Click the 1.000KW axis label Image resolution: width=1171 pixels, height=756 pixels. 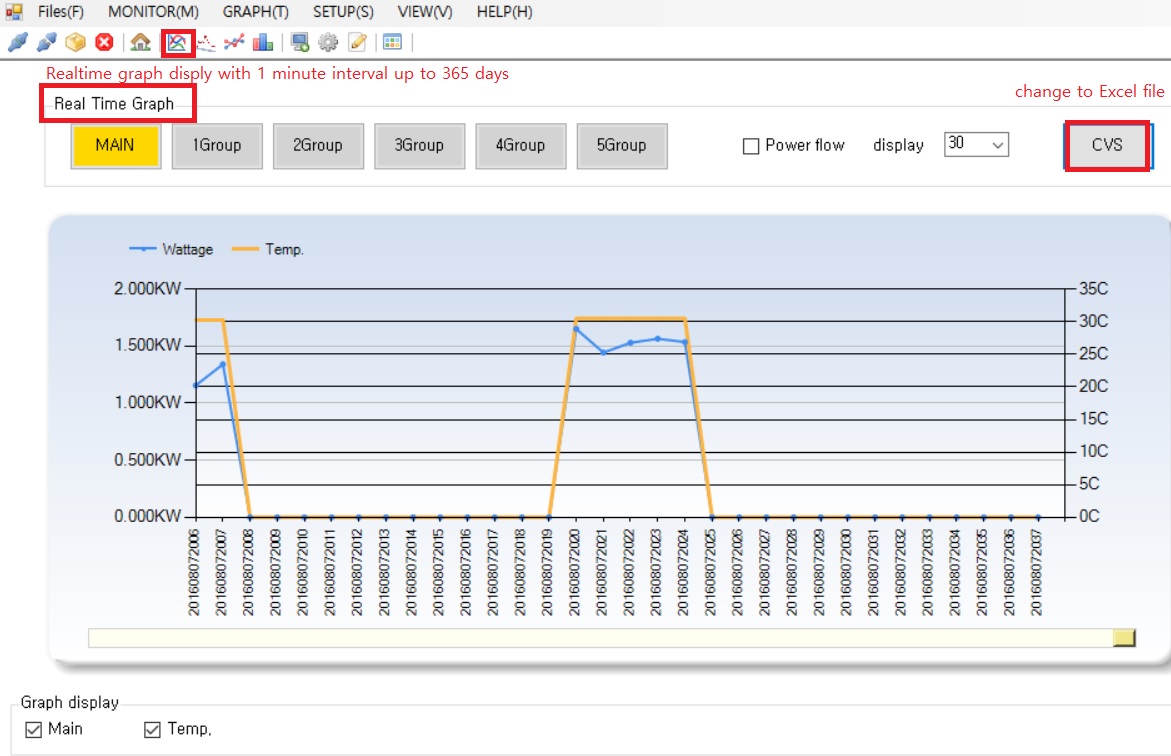pyautogui.click(x=147, y=403)
